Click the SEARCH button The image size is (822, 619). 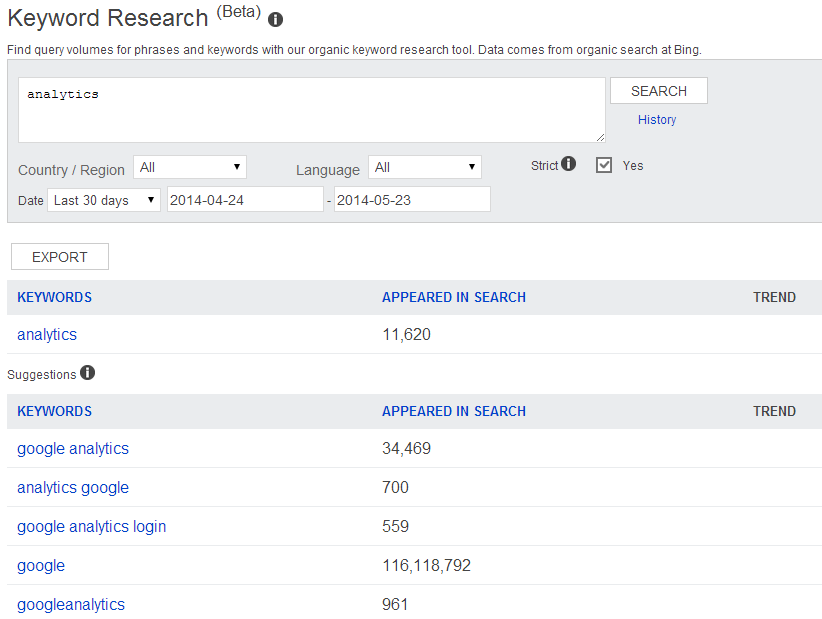[658, 91]
